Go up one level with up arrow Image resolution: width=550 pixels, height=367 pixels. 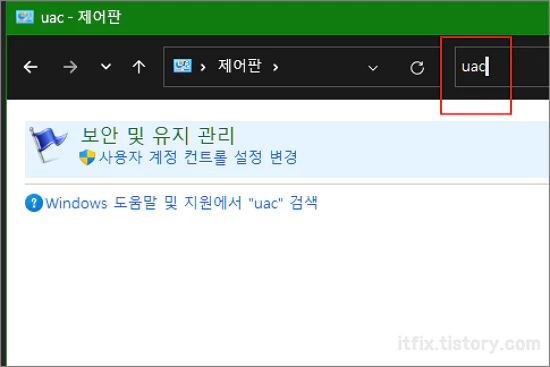point(139,67)
